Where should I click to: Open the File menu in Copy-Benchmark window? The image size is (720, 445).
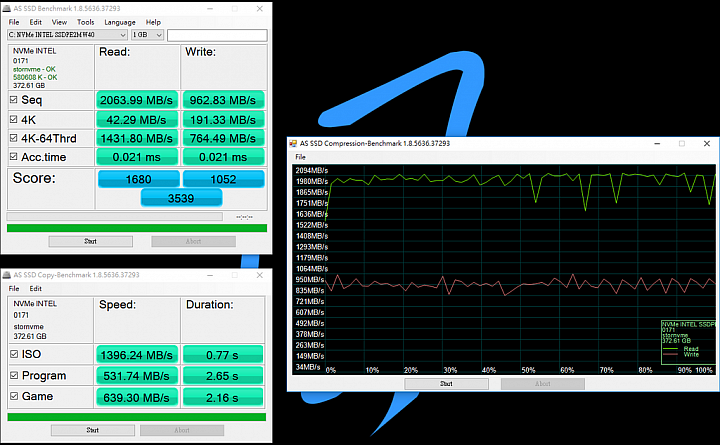pyautogui.click(x=14, y=288)
